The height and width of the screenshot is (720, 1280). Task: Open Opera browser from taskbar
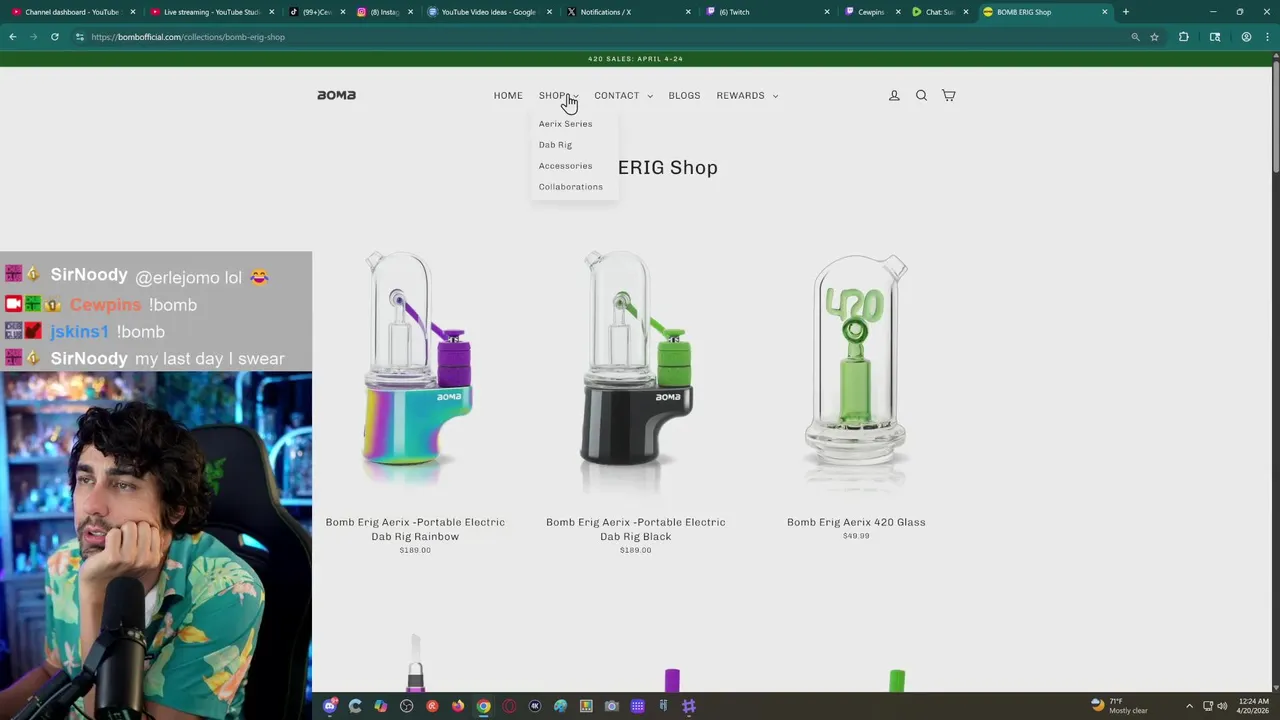point(509,706)
